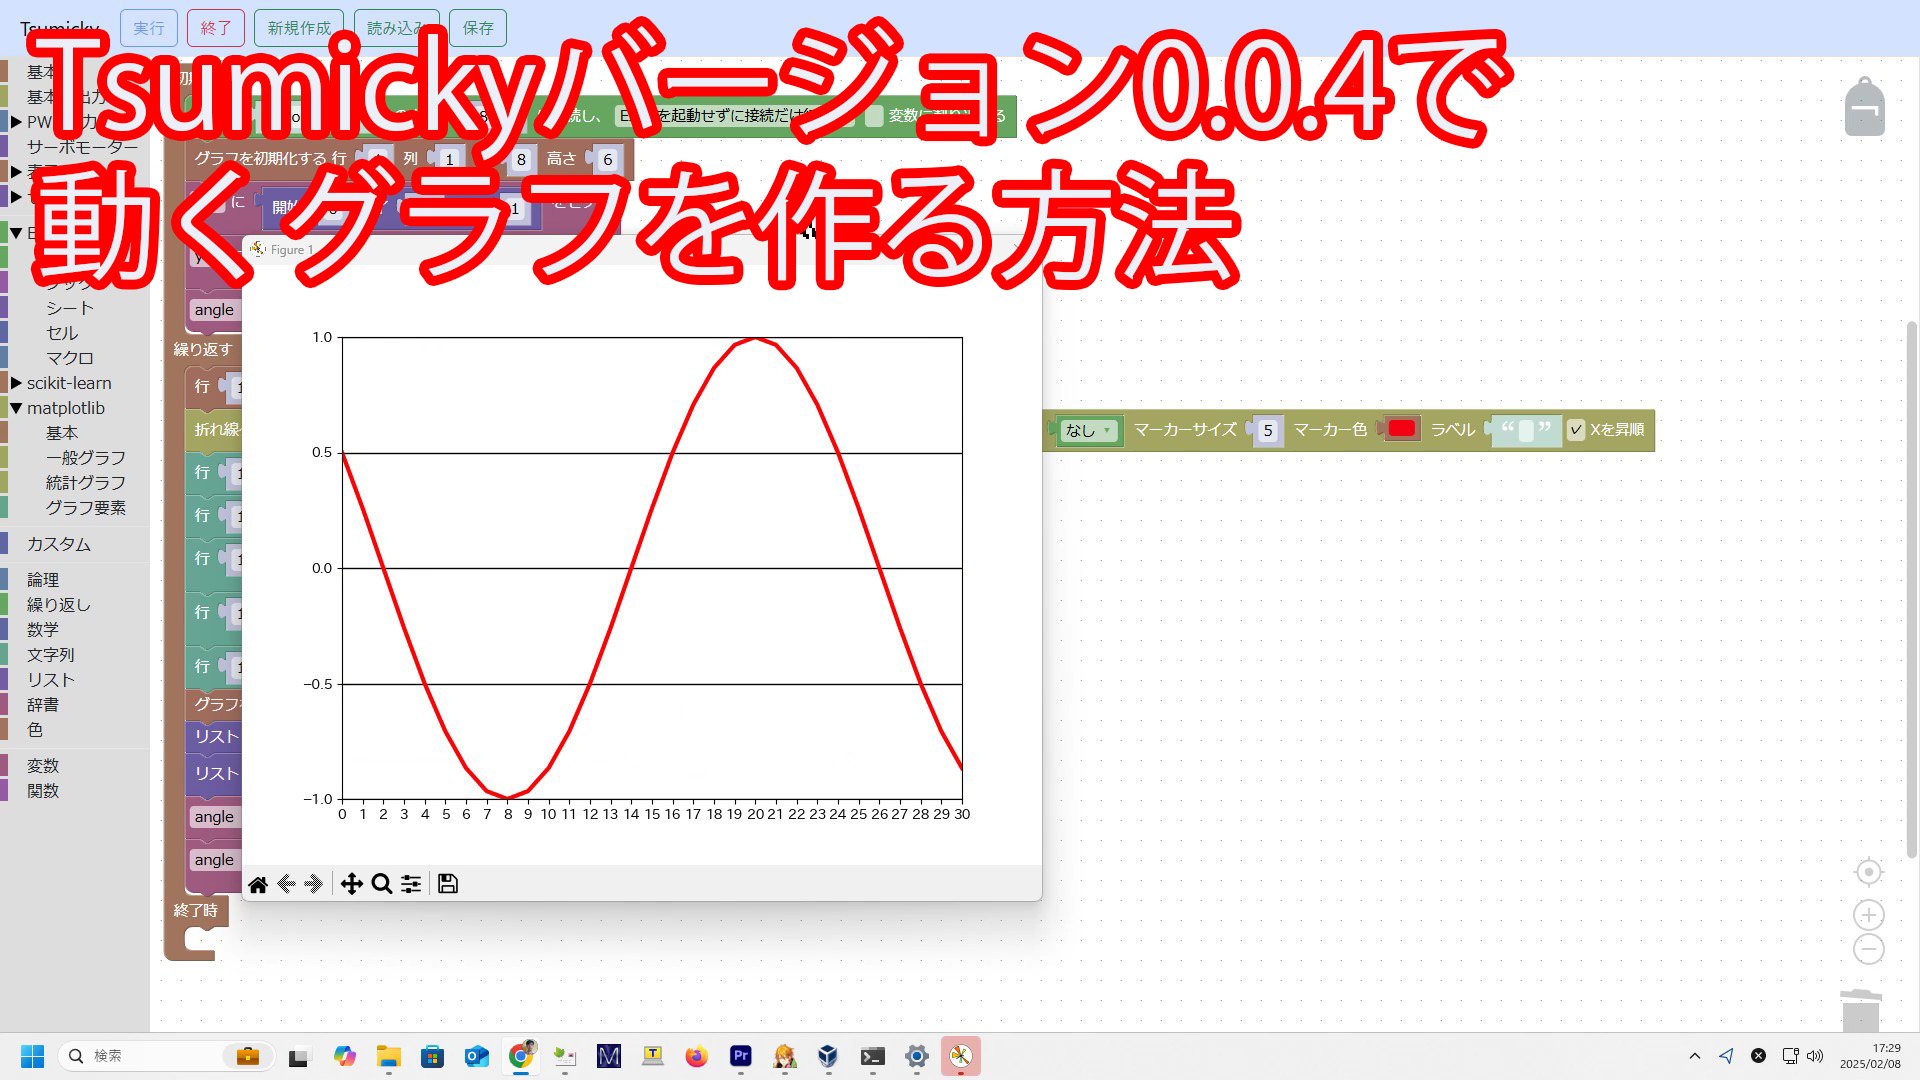
Task: Open Firefox from the taskbar
Action: (697, 1056)
